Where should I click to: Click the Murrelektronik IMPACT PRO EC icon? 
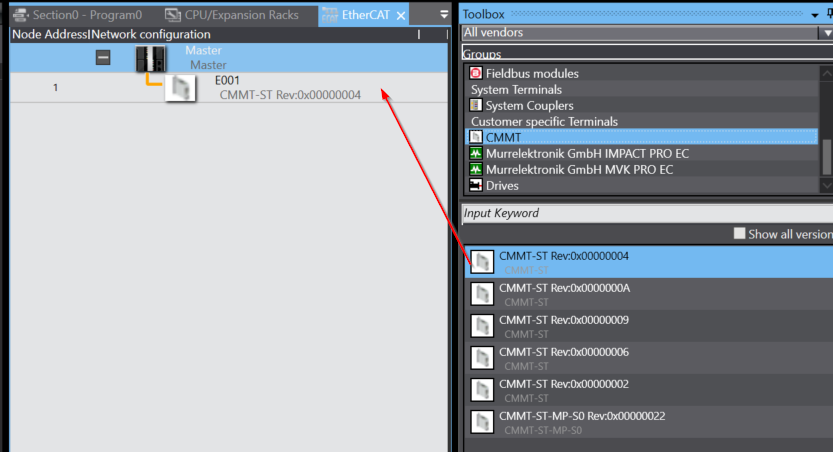coord(476,153)
